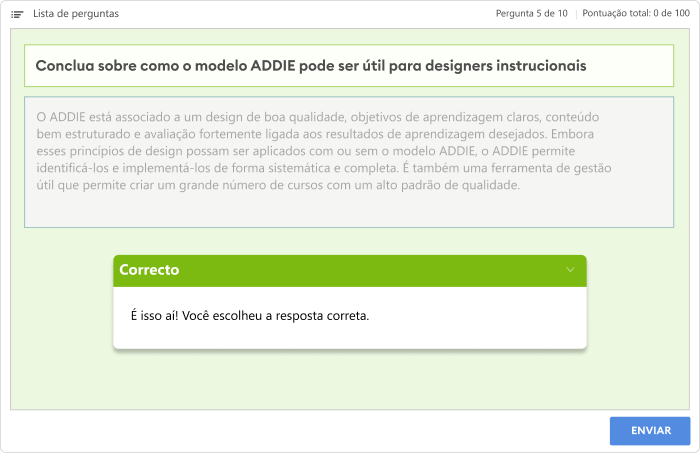Collapse the Correcto feedback chevron
Screen dimensions: 700x453
pos(570,270)
